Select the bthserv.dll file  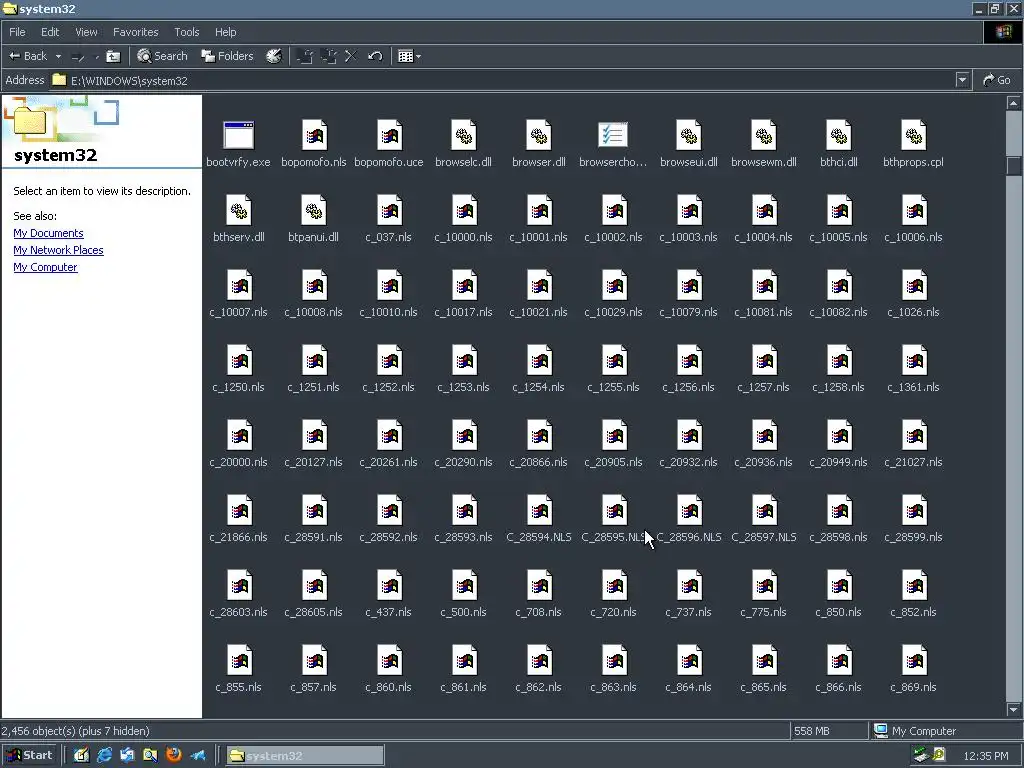pyautogui.click(x=238, y=219)
